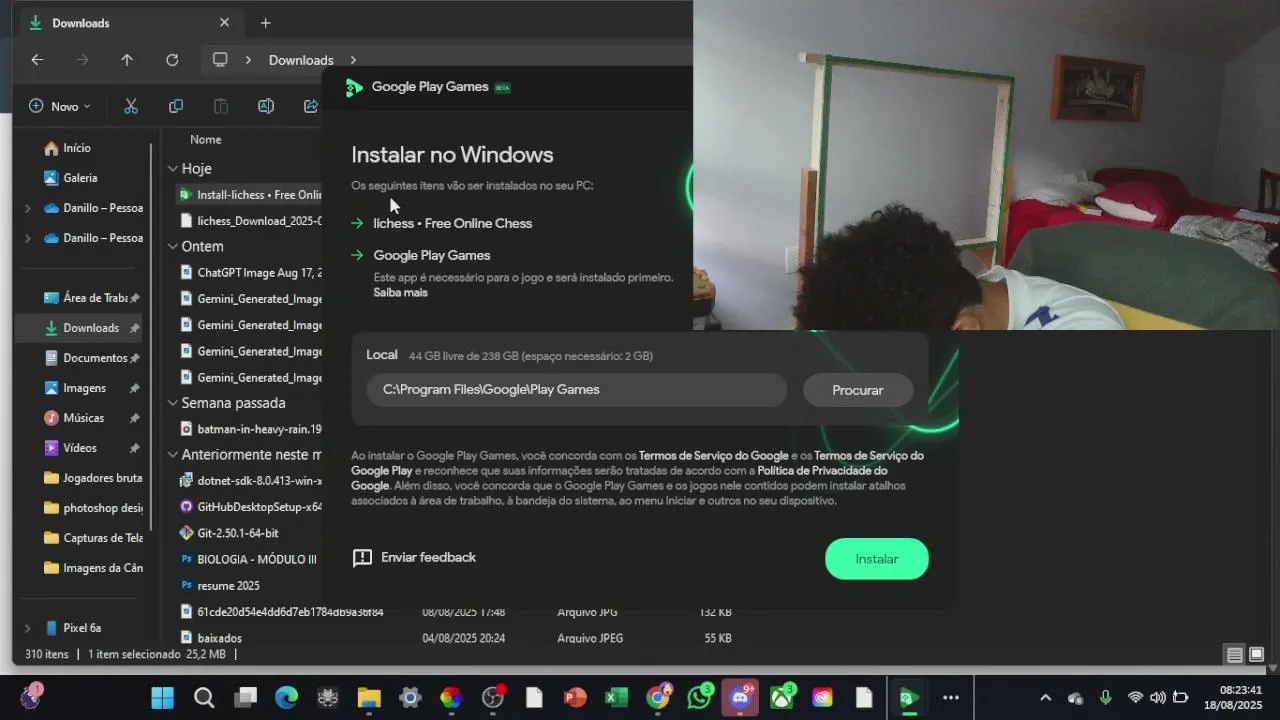Click the Paste icon in Explorer toolbar
The height and width of the screenshot is (720, 1280).
coord(221,106)
